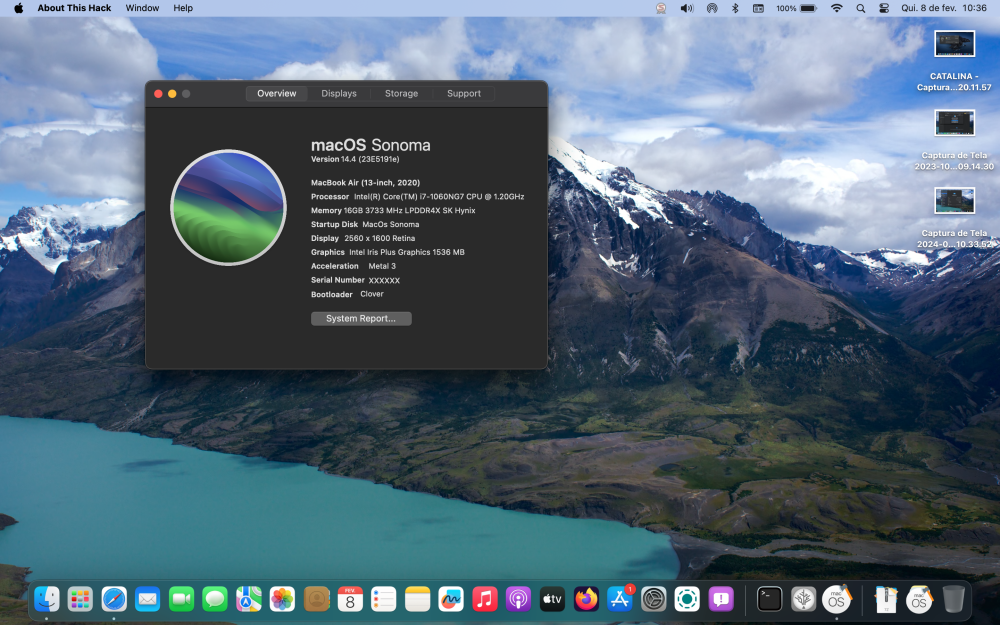Image resolution: width=1000 pixels, height=625 pixels.
Task: Open Control Center in menu bar
Action: (884, 8)
